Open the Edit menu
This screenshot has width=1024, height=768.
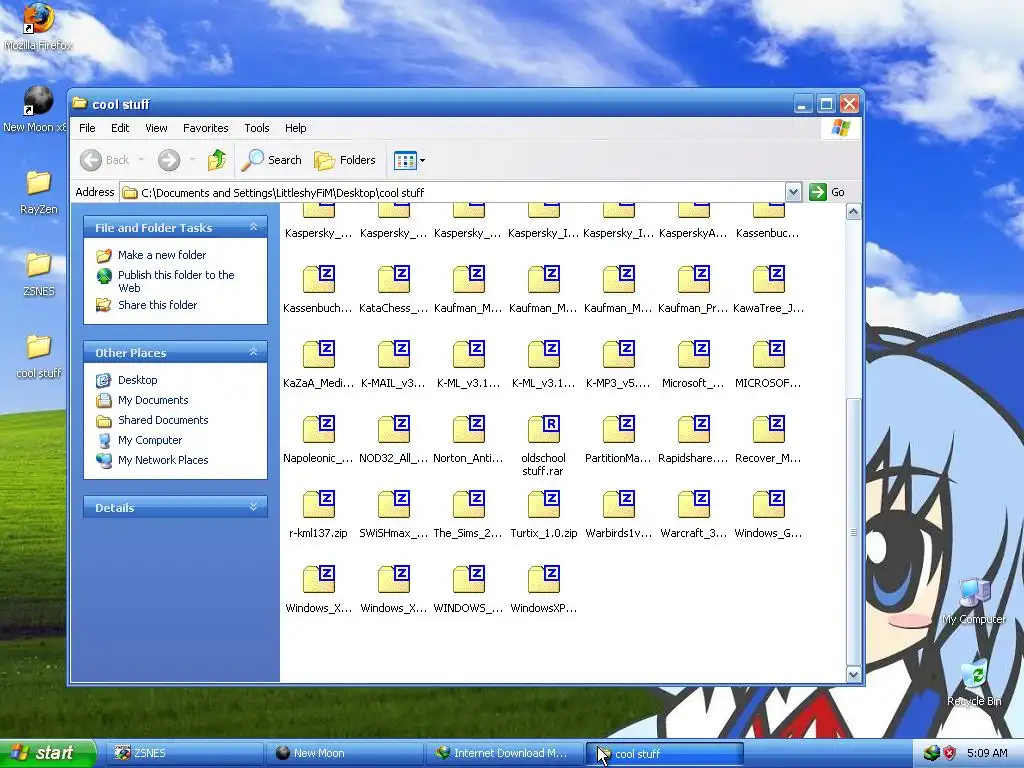pyautogui.click(x=120, y=128)
